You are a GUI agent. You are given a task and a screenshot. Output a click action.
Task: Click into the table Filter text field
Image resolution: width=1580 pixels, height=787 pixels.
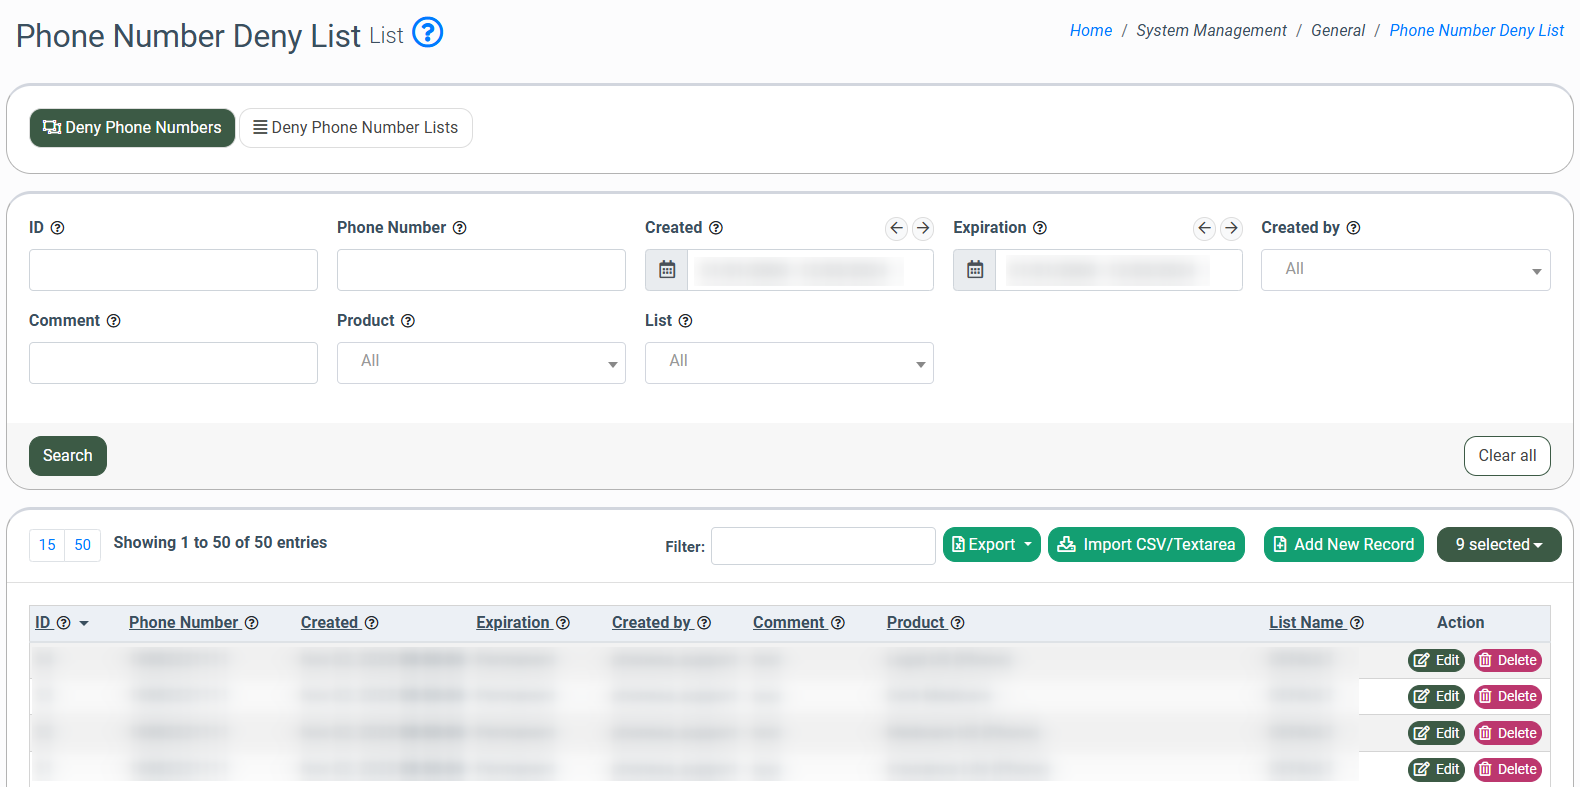click(x=823, y=546)
